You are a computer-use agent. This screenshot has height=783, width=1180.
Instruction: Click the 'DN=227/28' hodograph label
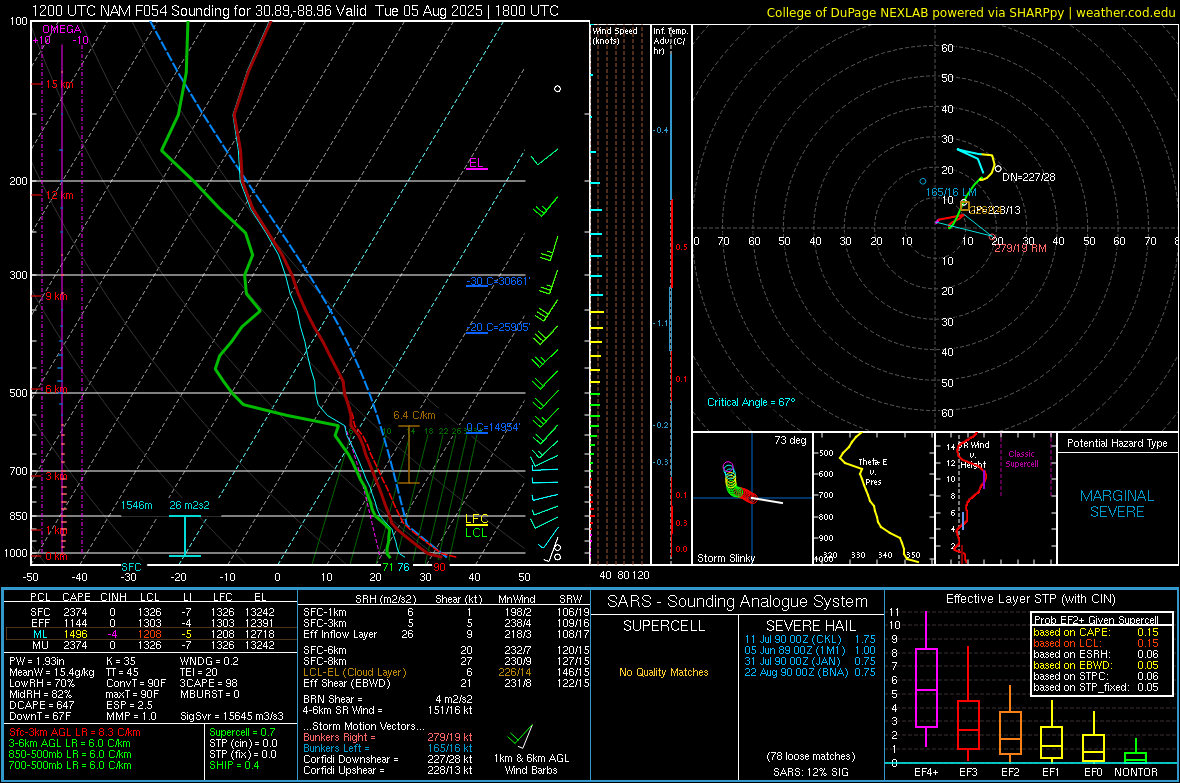(x=1029, y=177)
